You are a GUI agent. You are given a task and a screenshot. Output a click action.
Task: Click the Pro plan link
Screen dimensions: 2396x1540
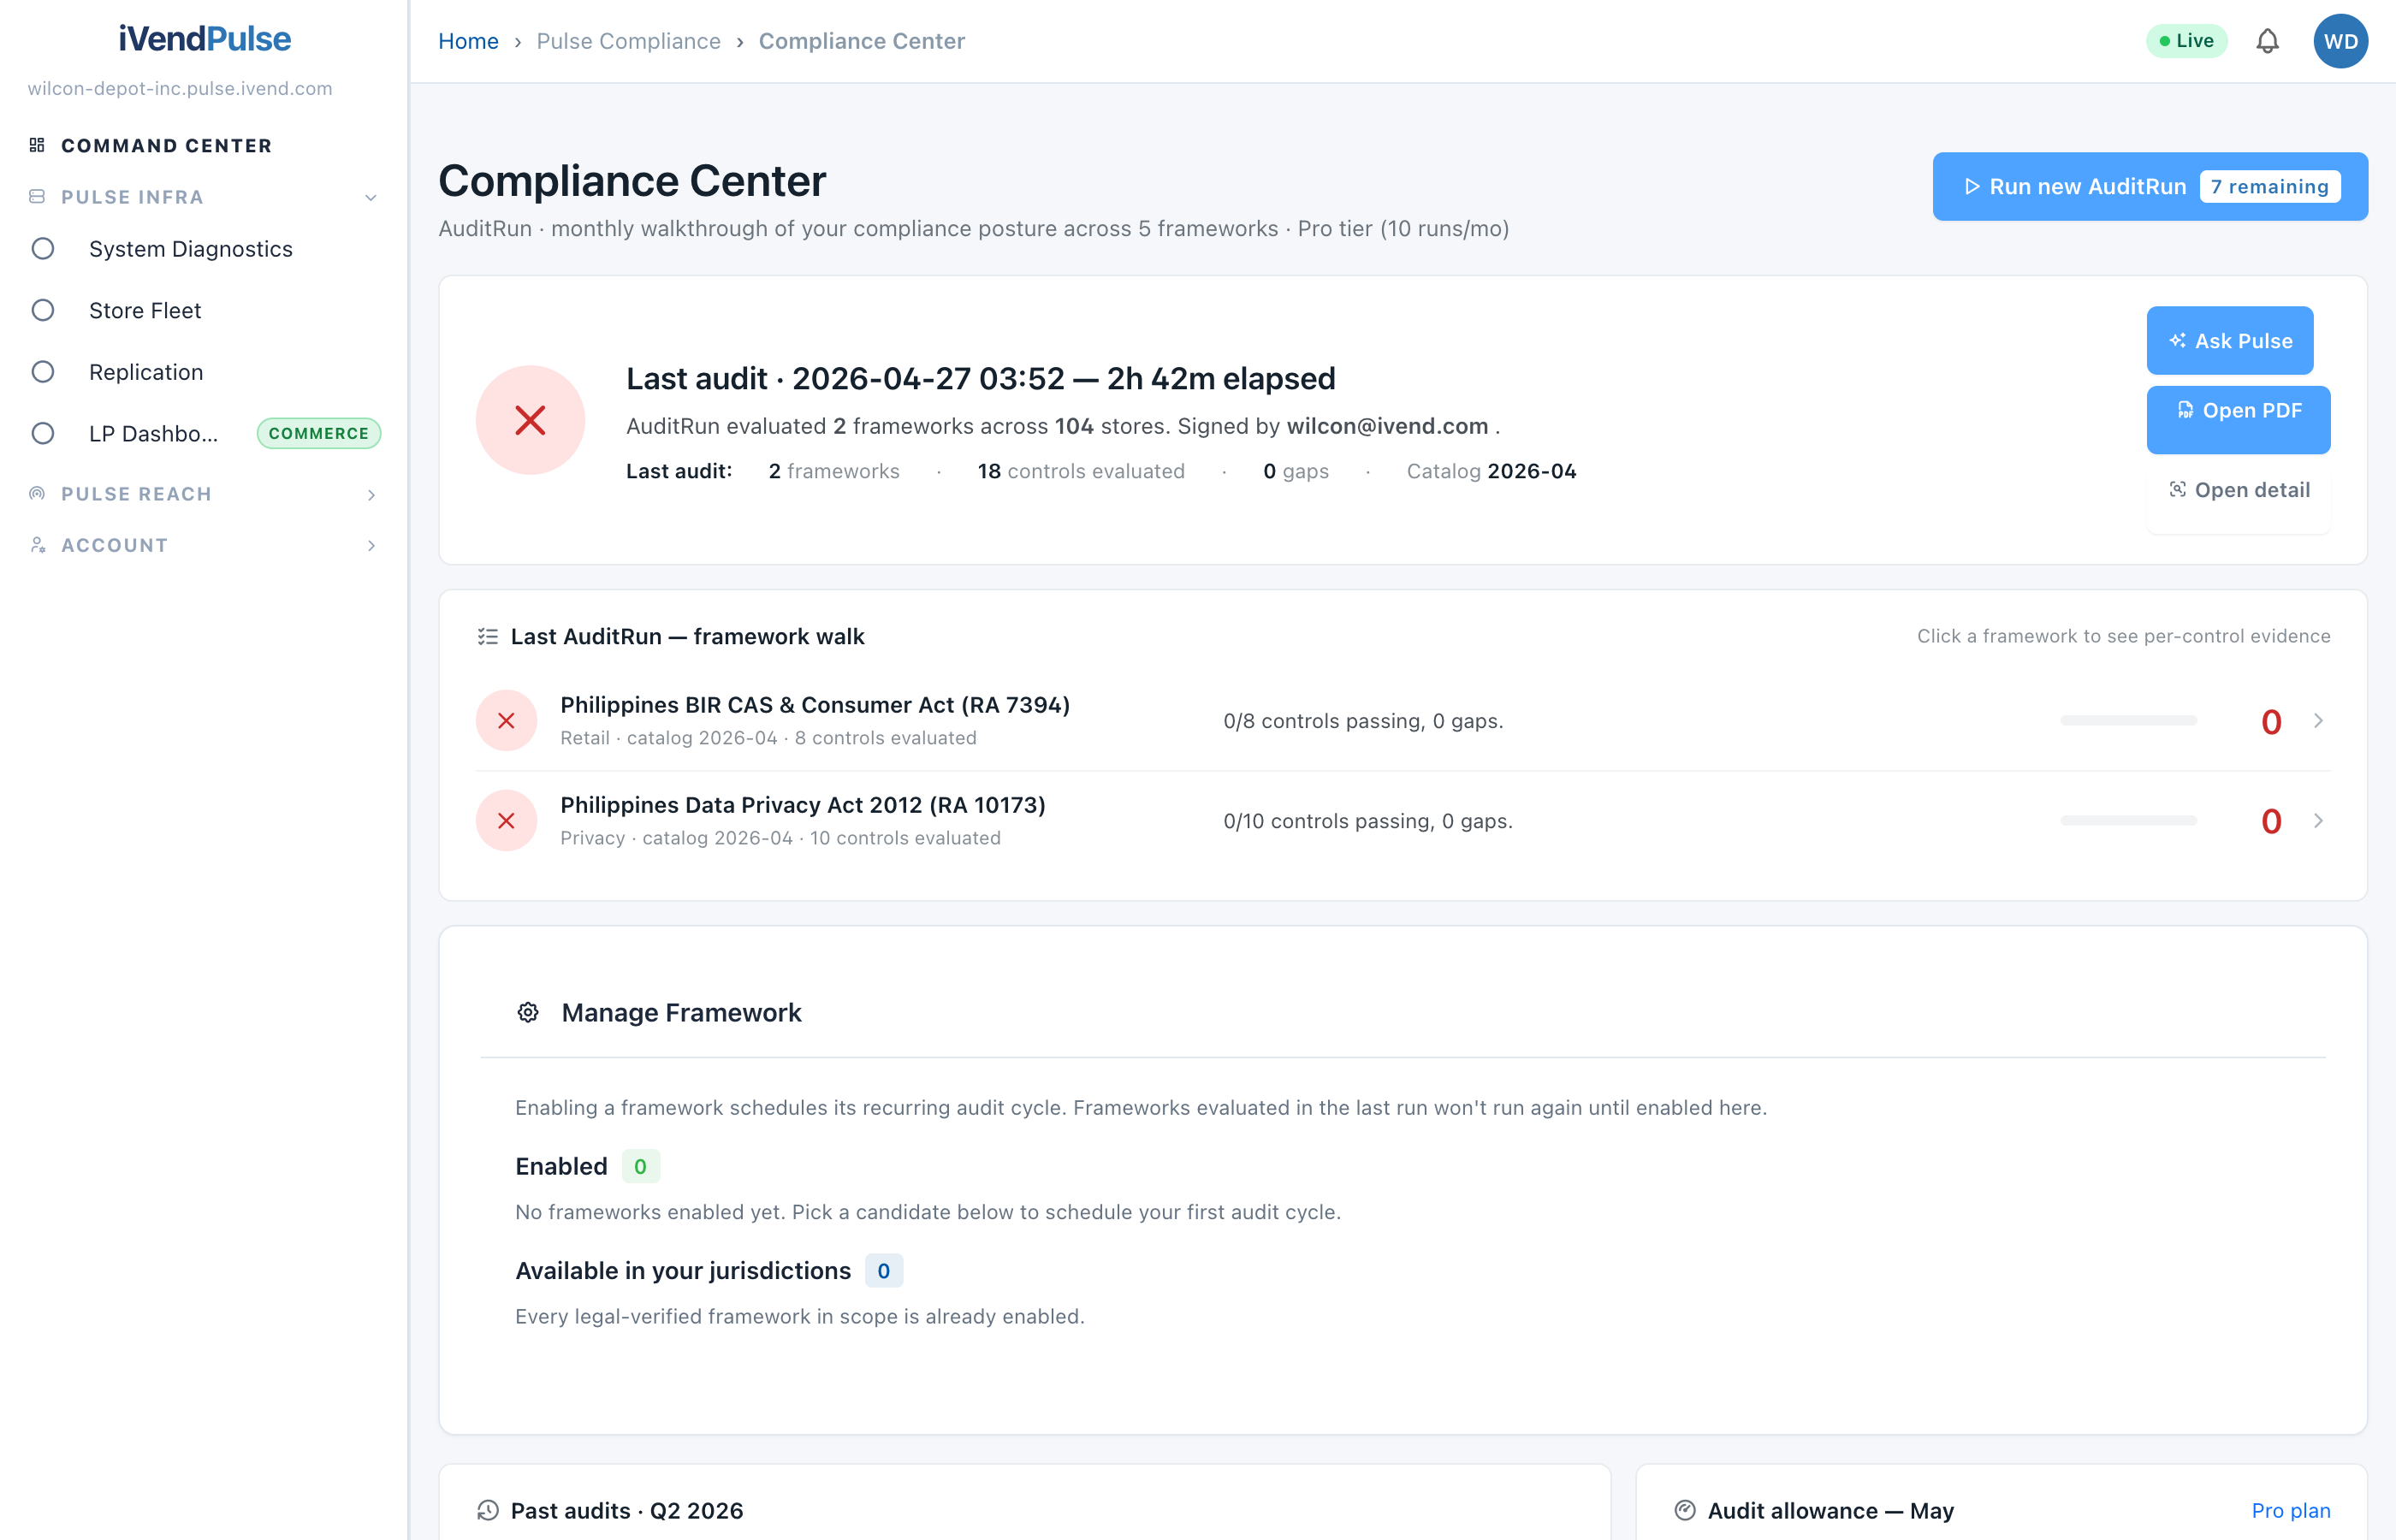point(2291,1510)
